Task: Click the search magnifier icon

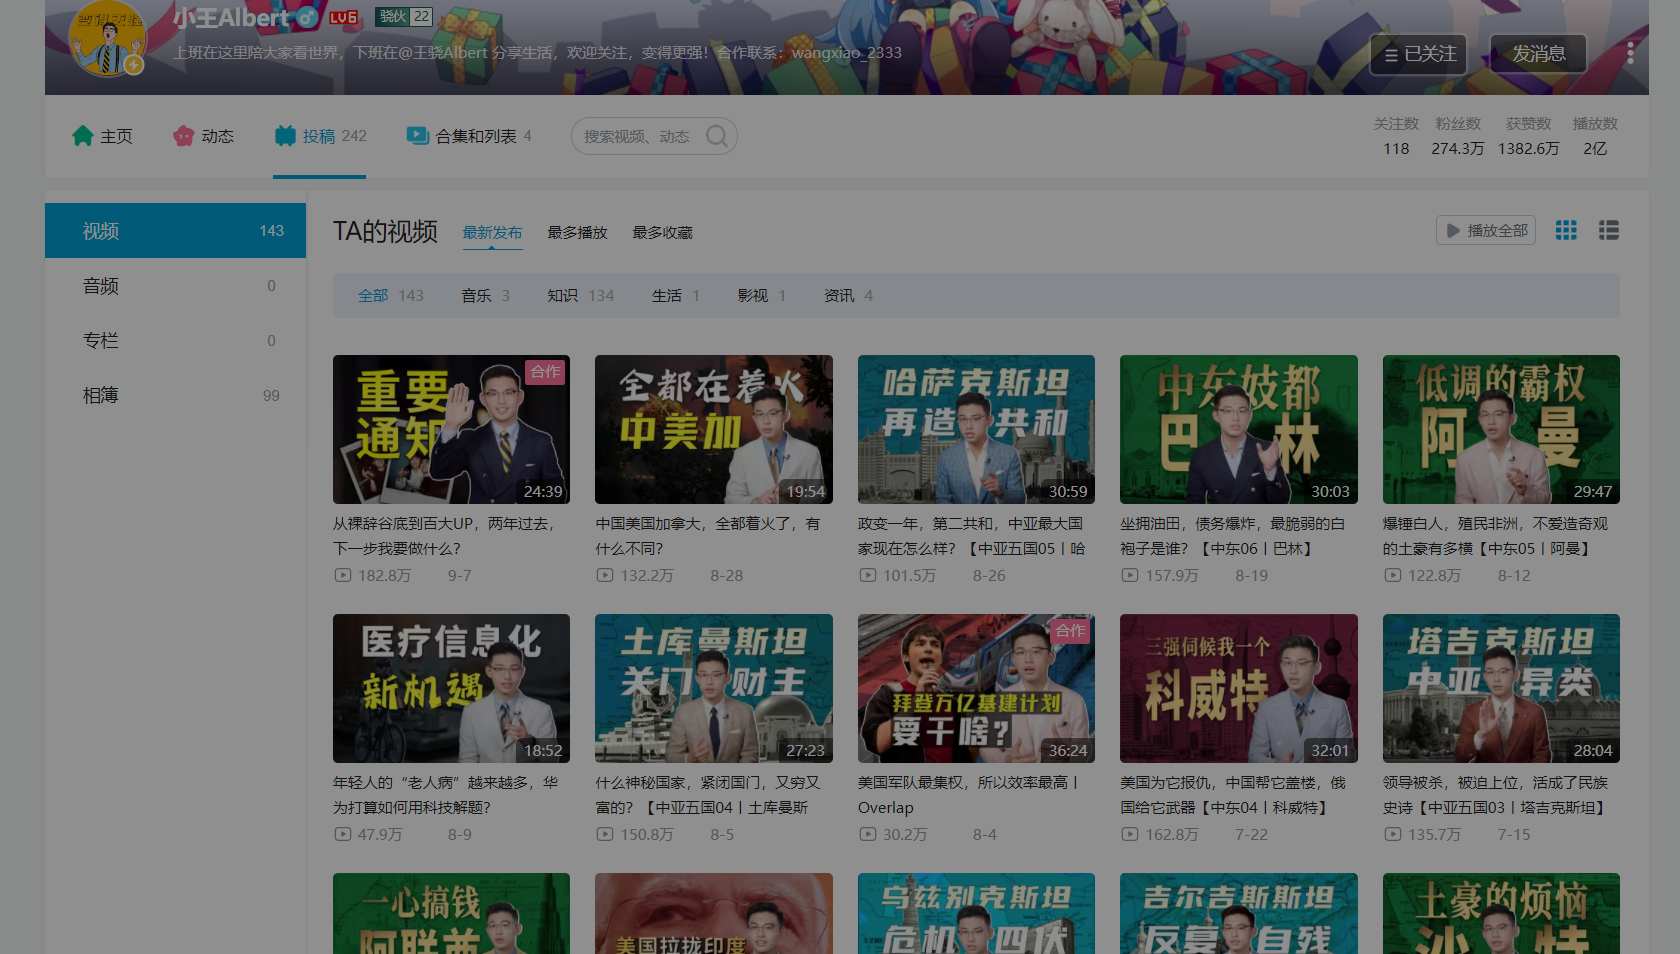Action: (717, 136)
